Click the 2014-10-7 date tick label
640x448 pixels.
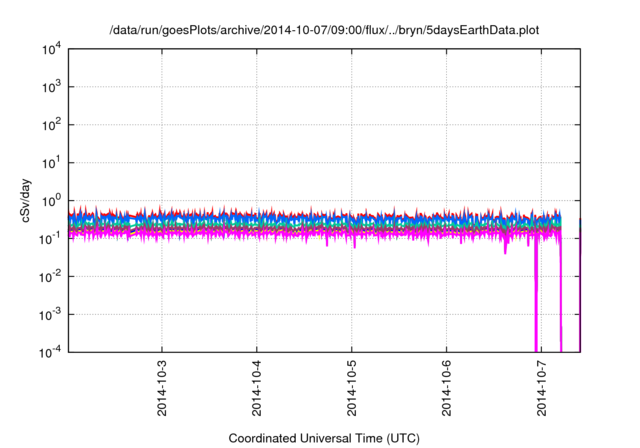(x=542, y=388)
